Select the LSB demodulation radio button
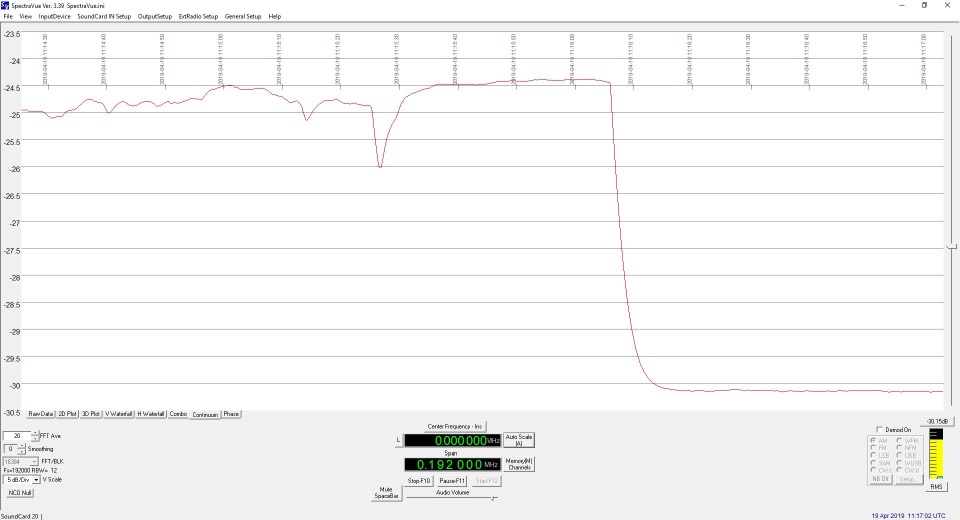The image size is (960, 520). point(873,455)
